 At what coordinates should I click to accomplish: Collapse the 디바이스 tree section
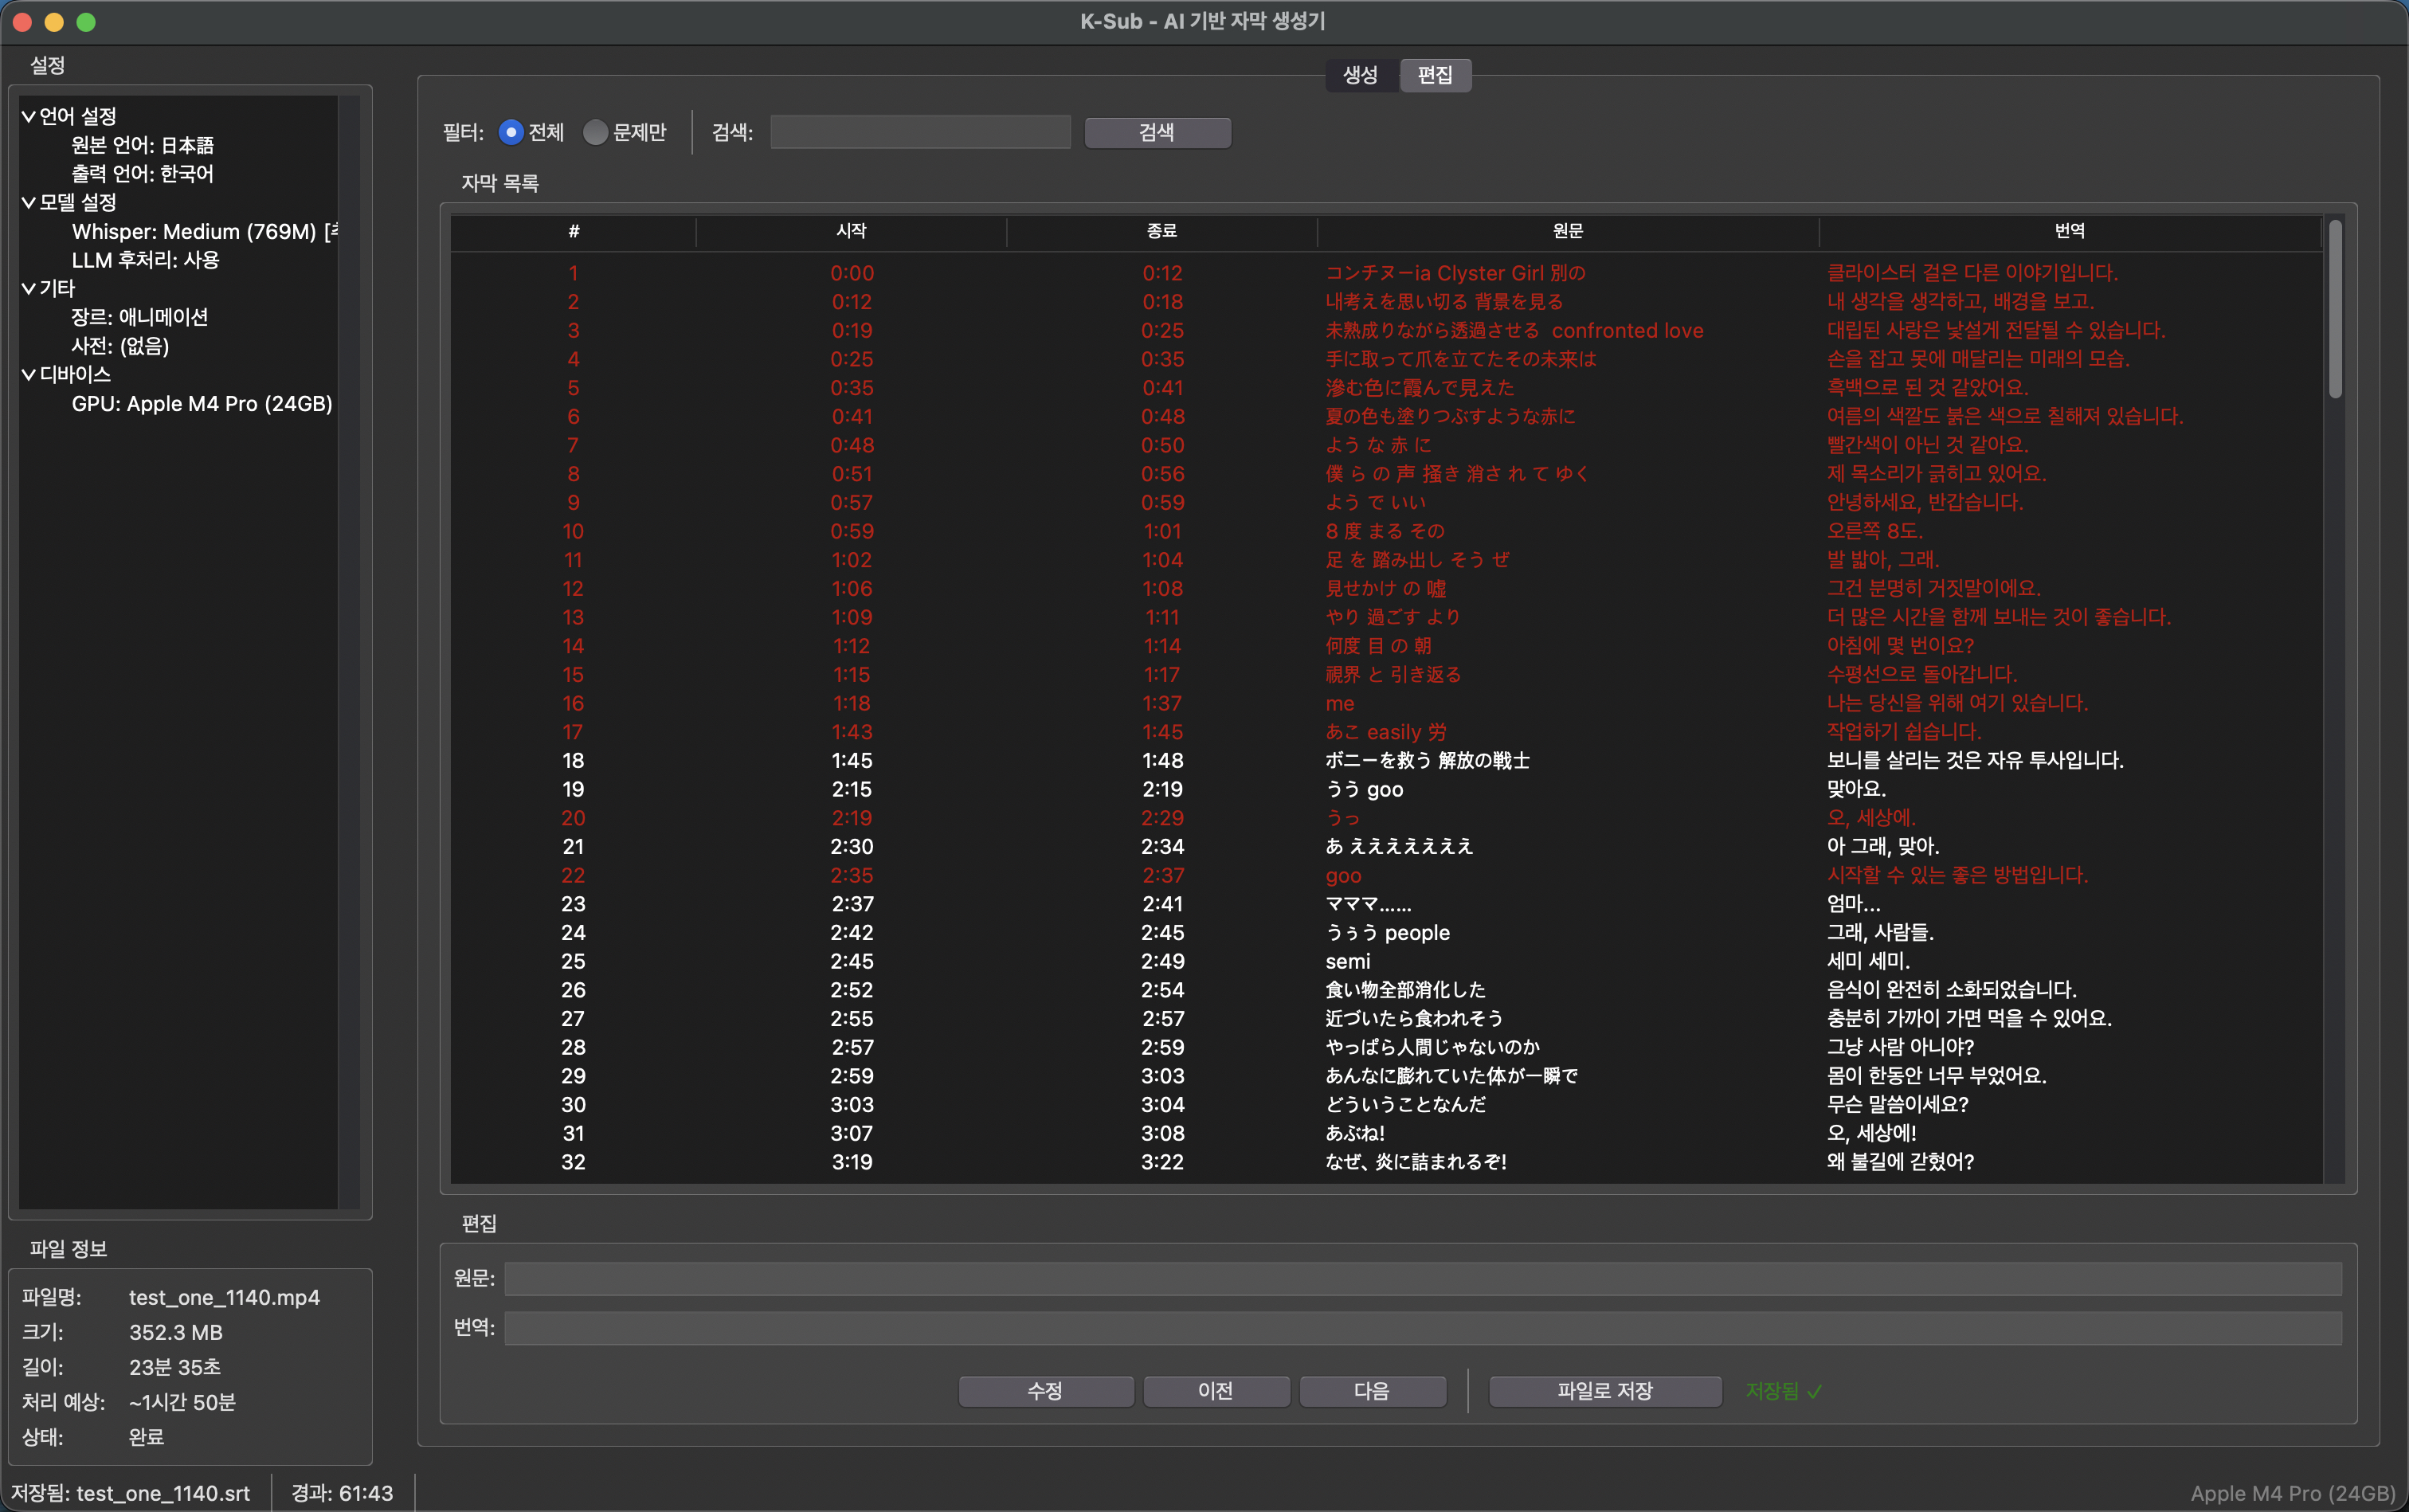[x=29, y=375]
